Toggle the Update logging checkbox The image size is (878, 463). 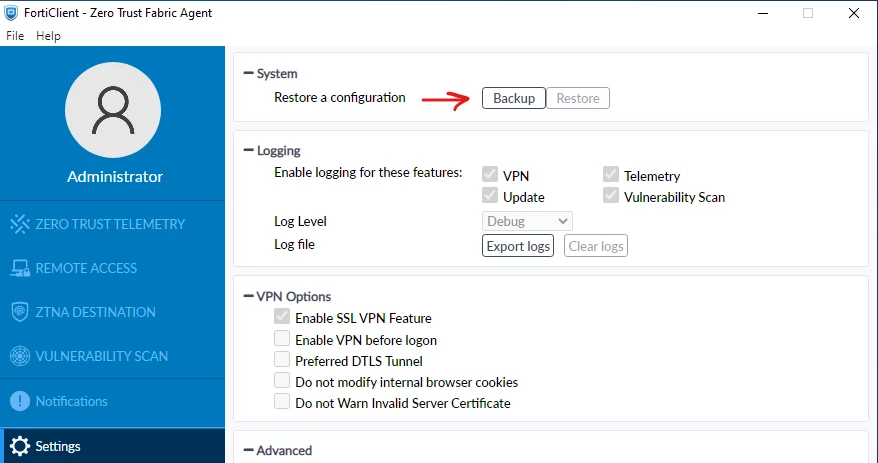click(490, 195)
